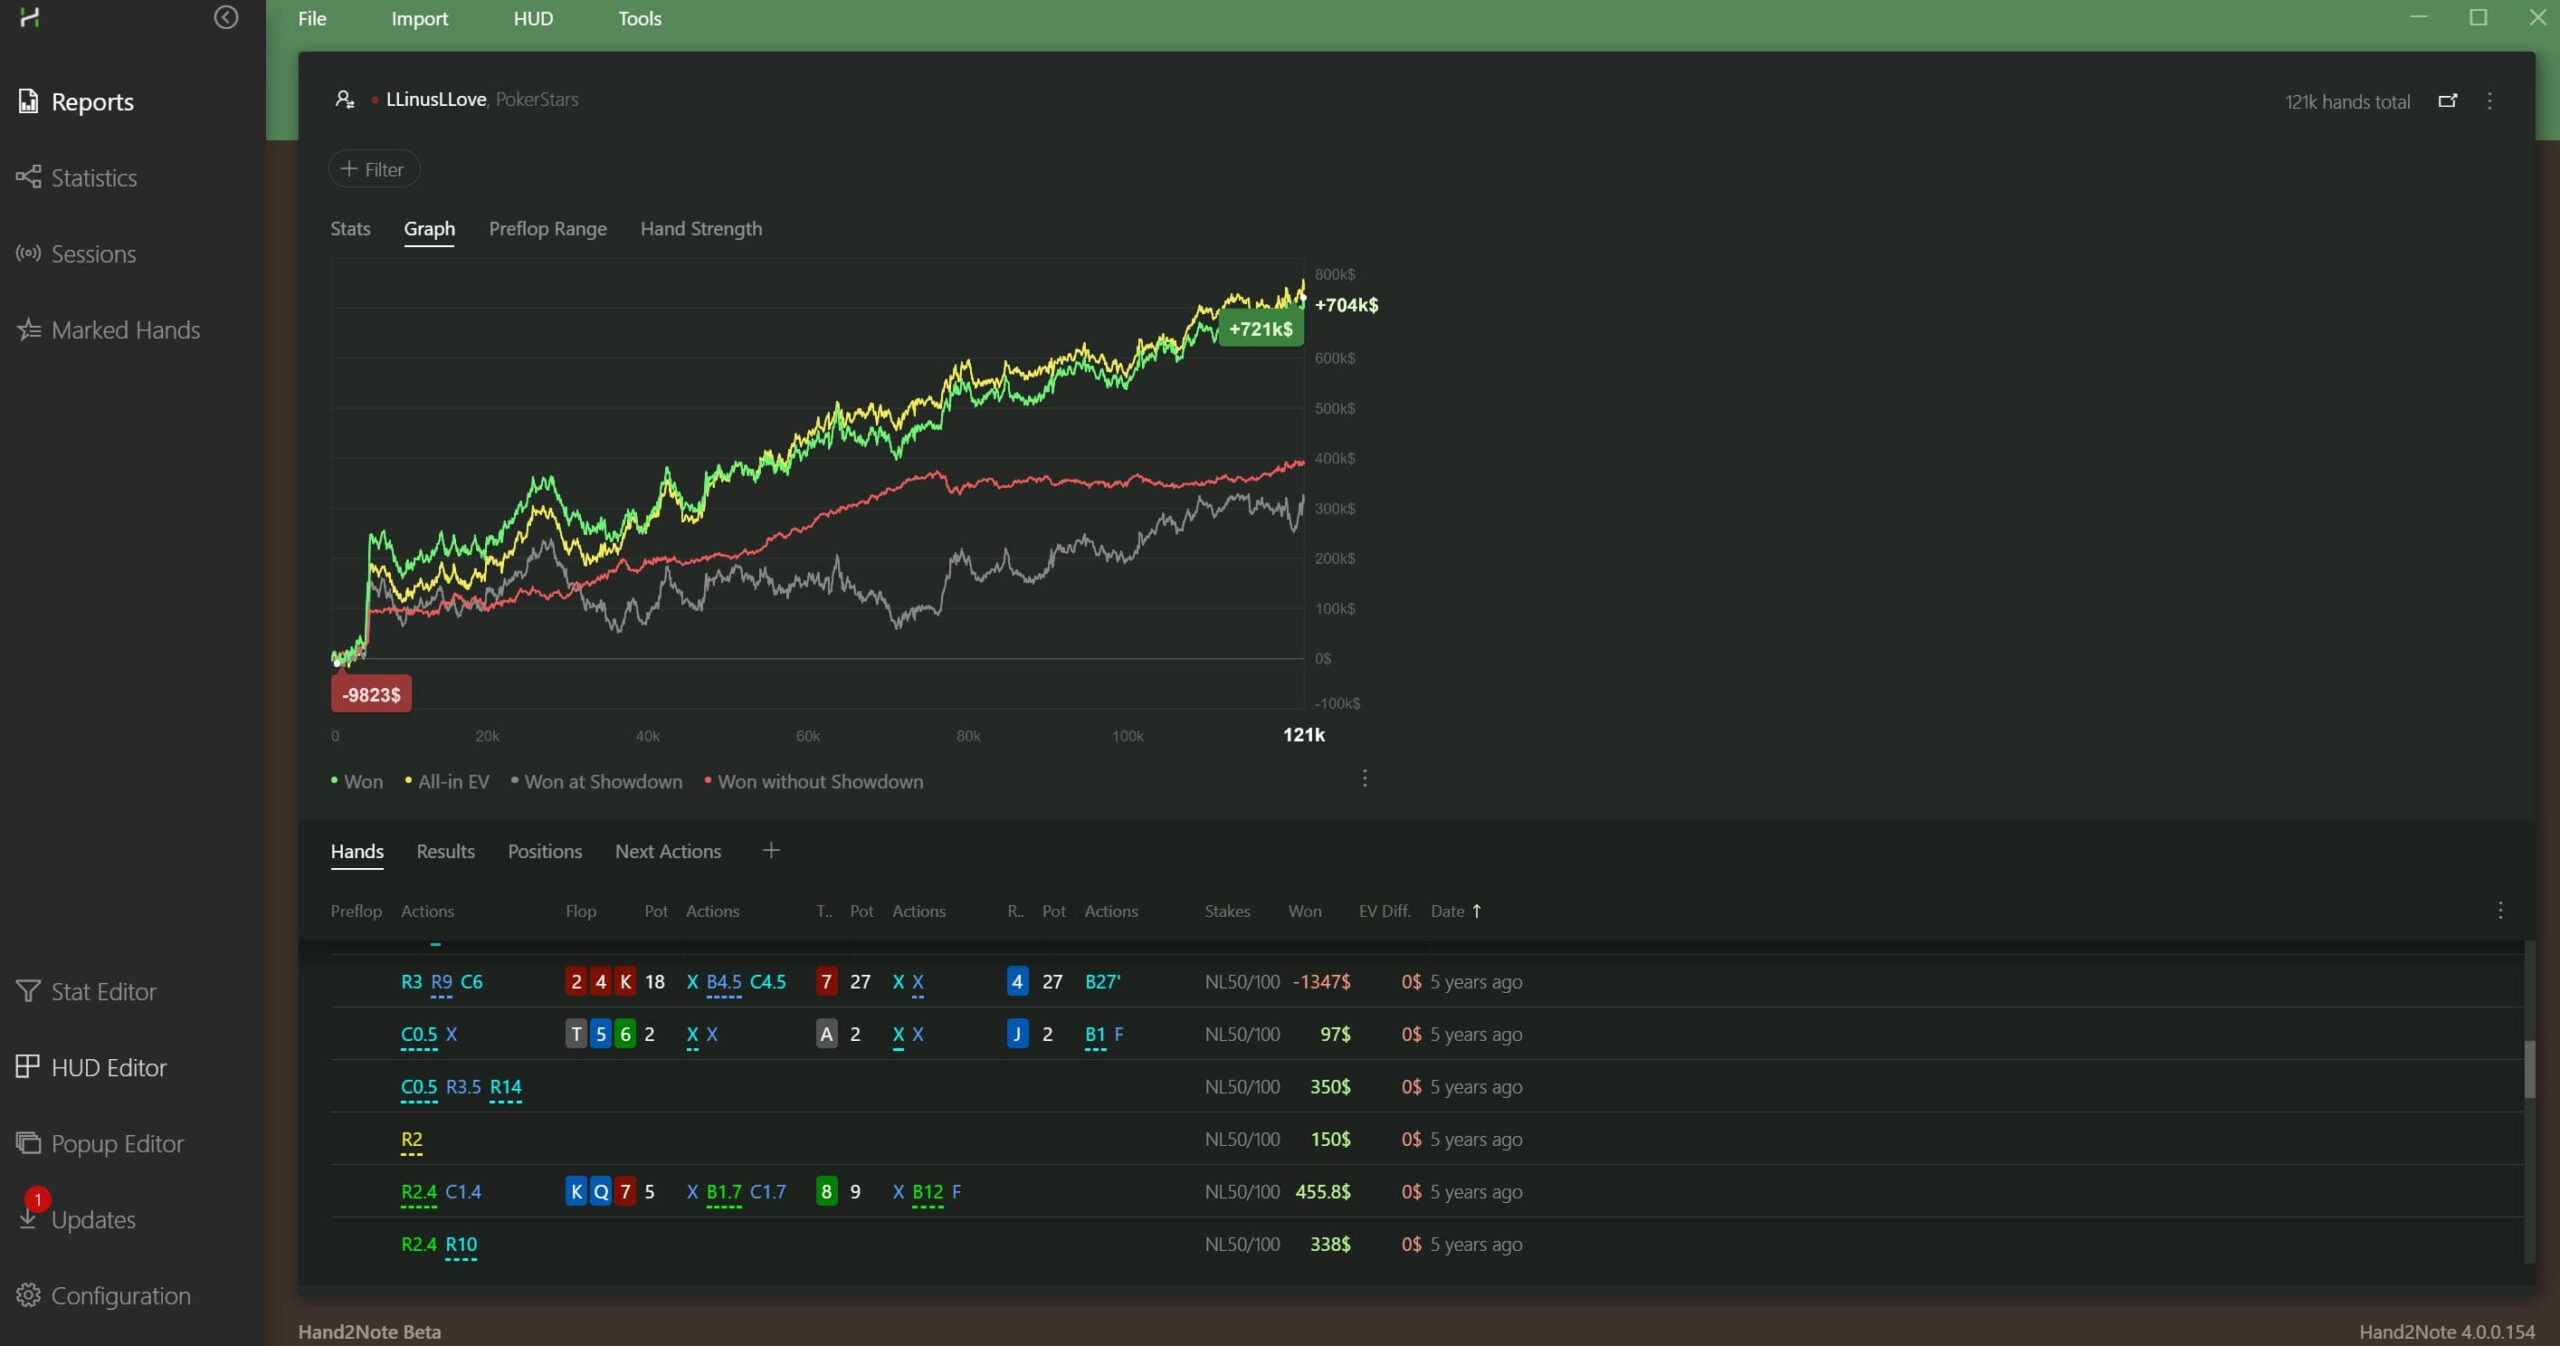Add a new tab with the plus button

point(770,851)
